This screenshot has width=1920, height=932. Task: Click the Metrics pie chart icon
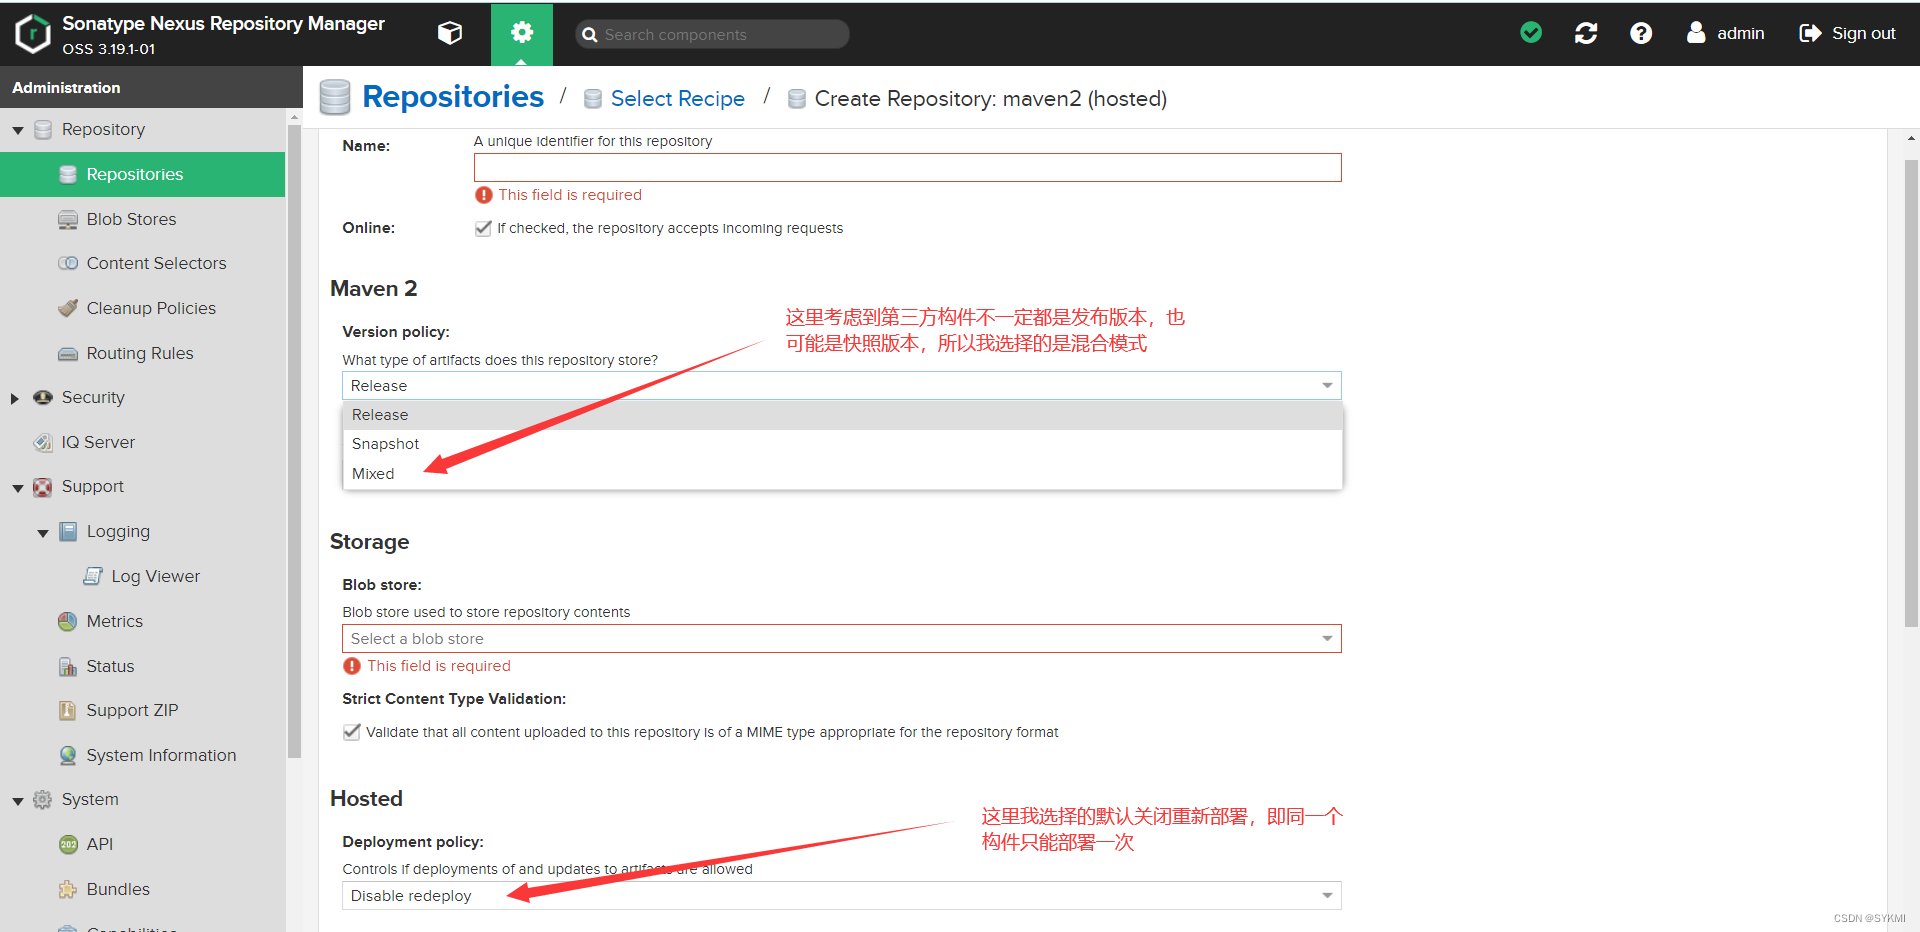click(68, 621)
